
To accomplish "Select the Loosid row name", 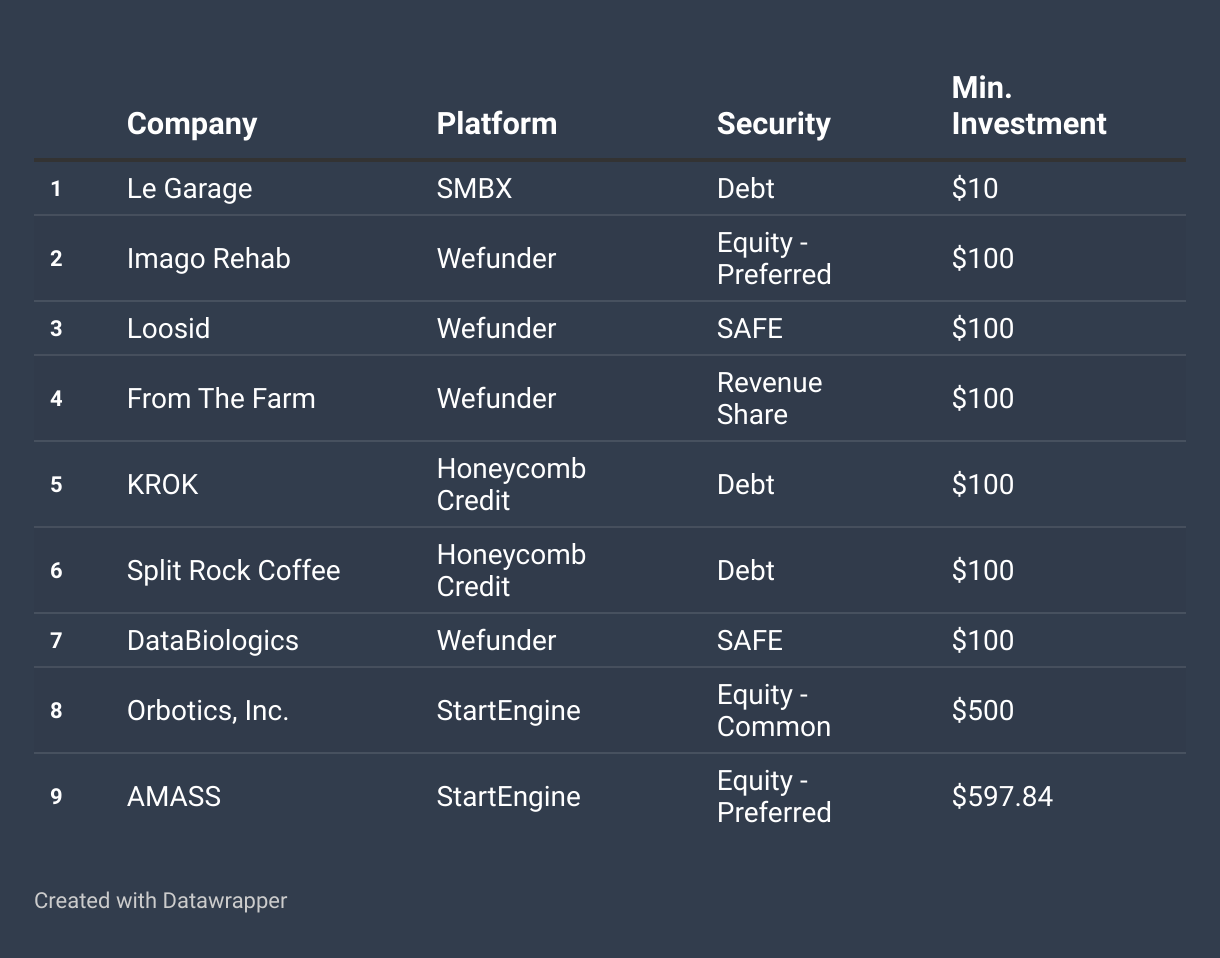I will click(x=168, y=329).
